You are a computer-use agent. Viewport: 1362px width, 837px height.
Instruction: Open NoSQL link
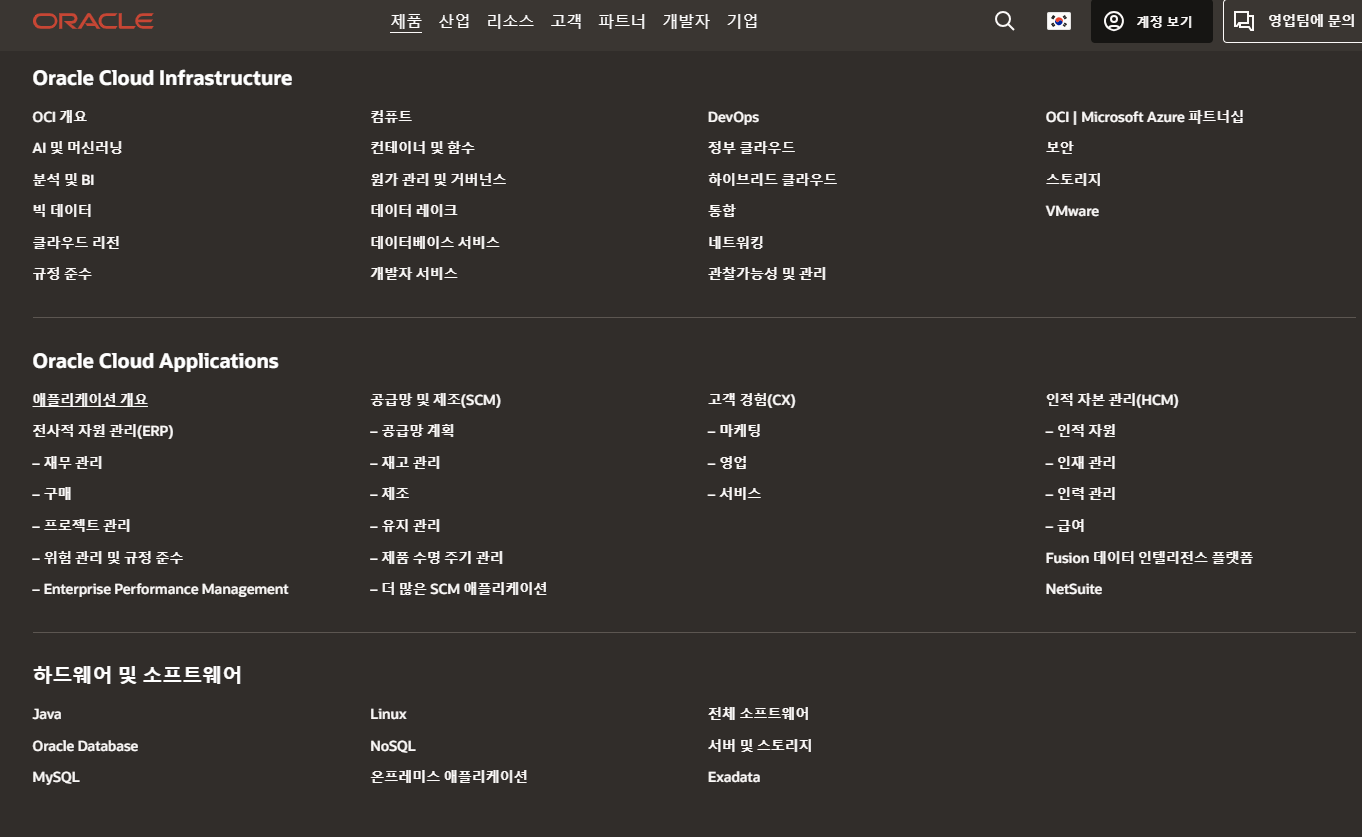(x=393, y=746)
